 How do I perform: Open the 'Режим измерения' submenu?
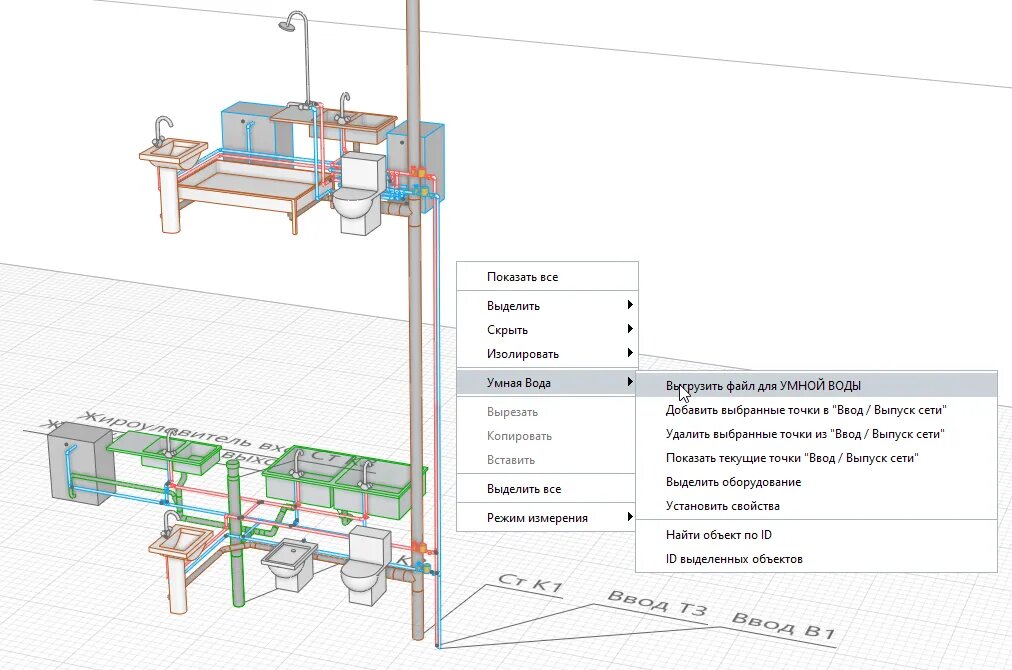[x=547, y=517]
